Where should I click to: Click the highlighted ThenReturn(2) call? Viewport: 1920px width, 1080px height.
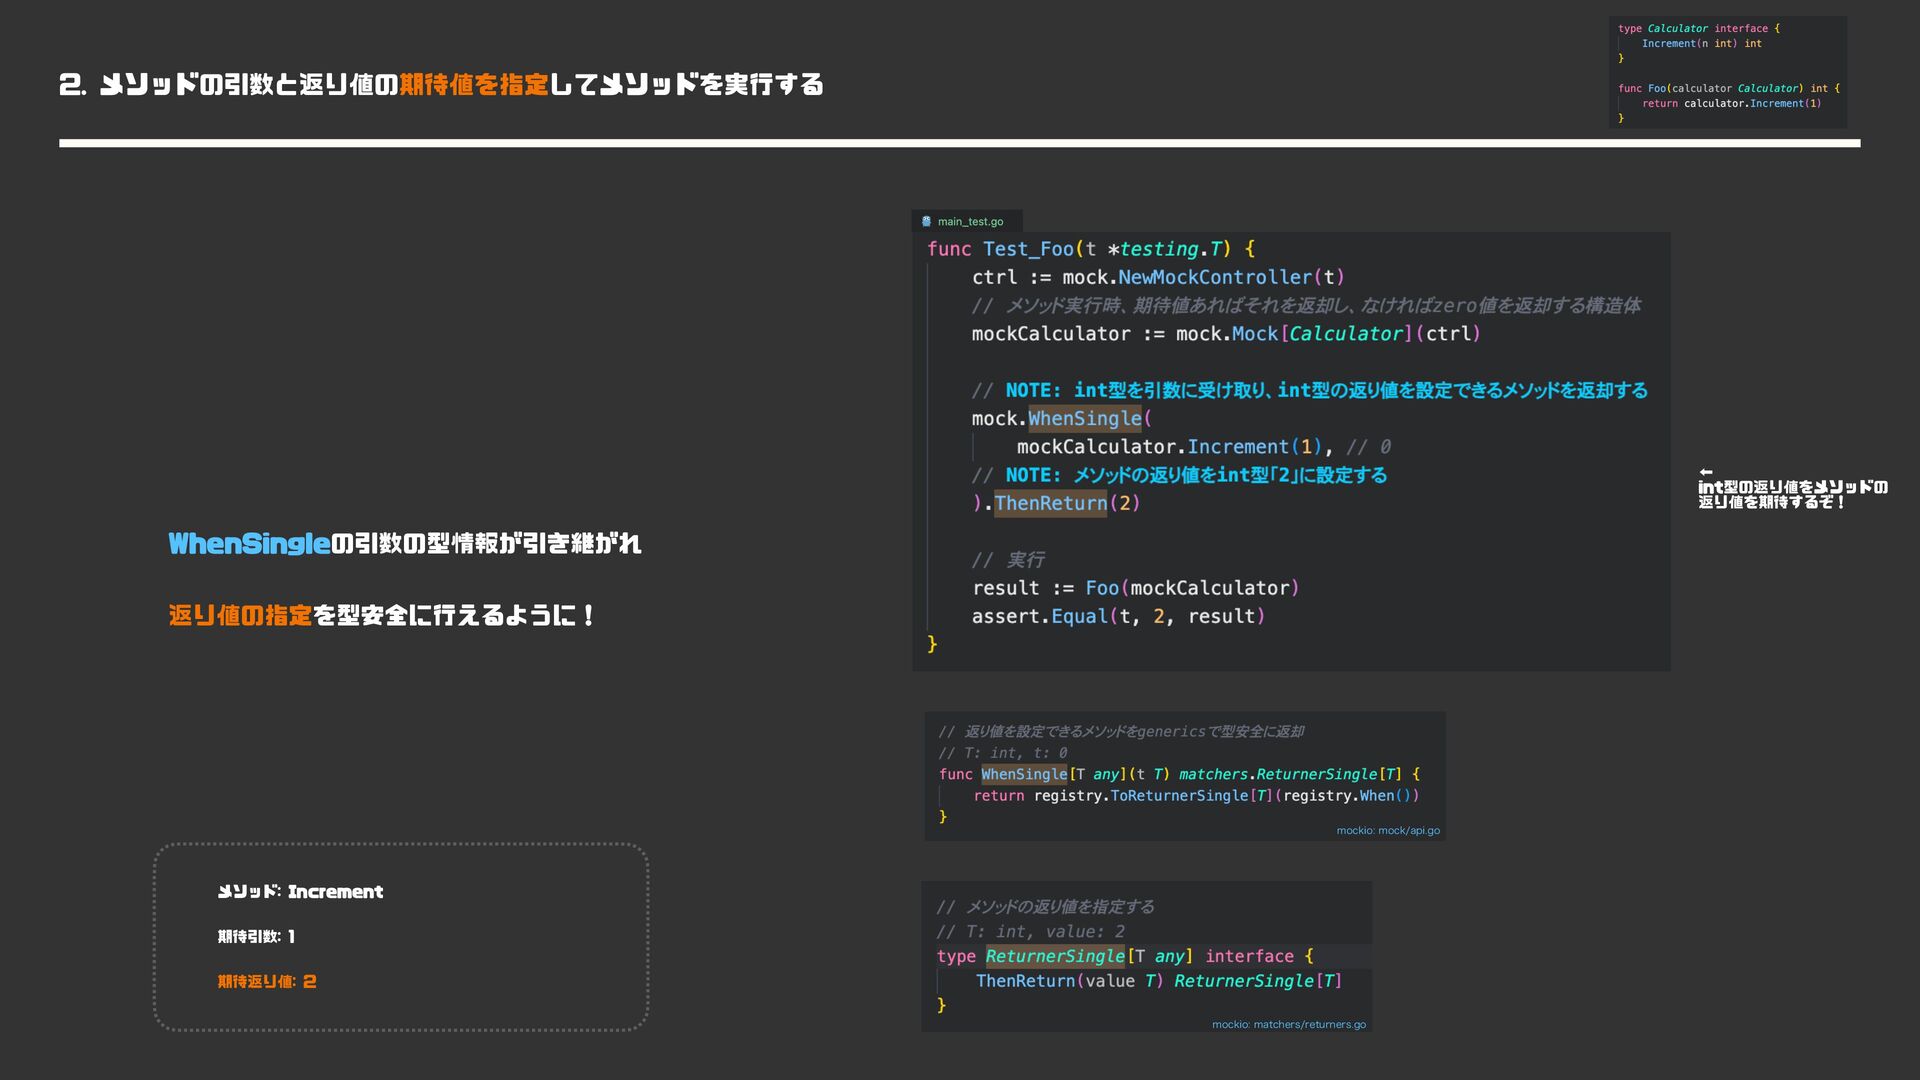coord(1067,503)
